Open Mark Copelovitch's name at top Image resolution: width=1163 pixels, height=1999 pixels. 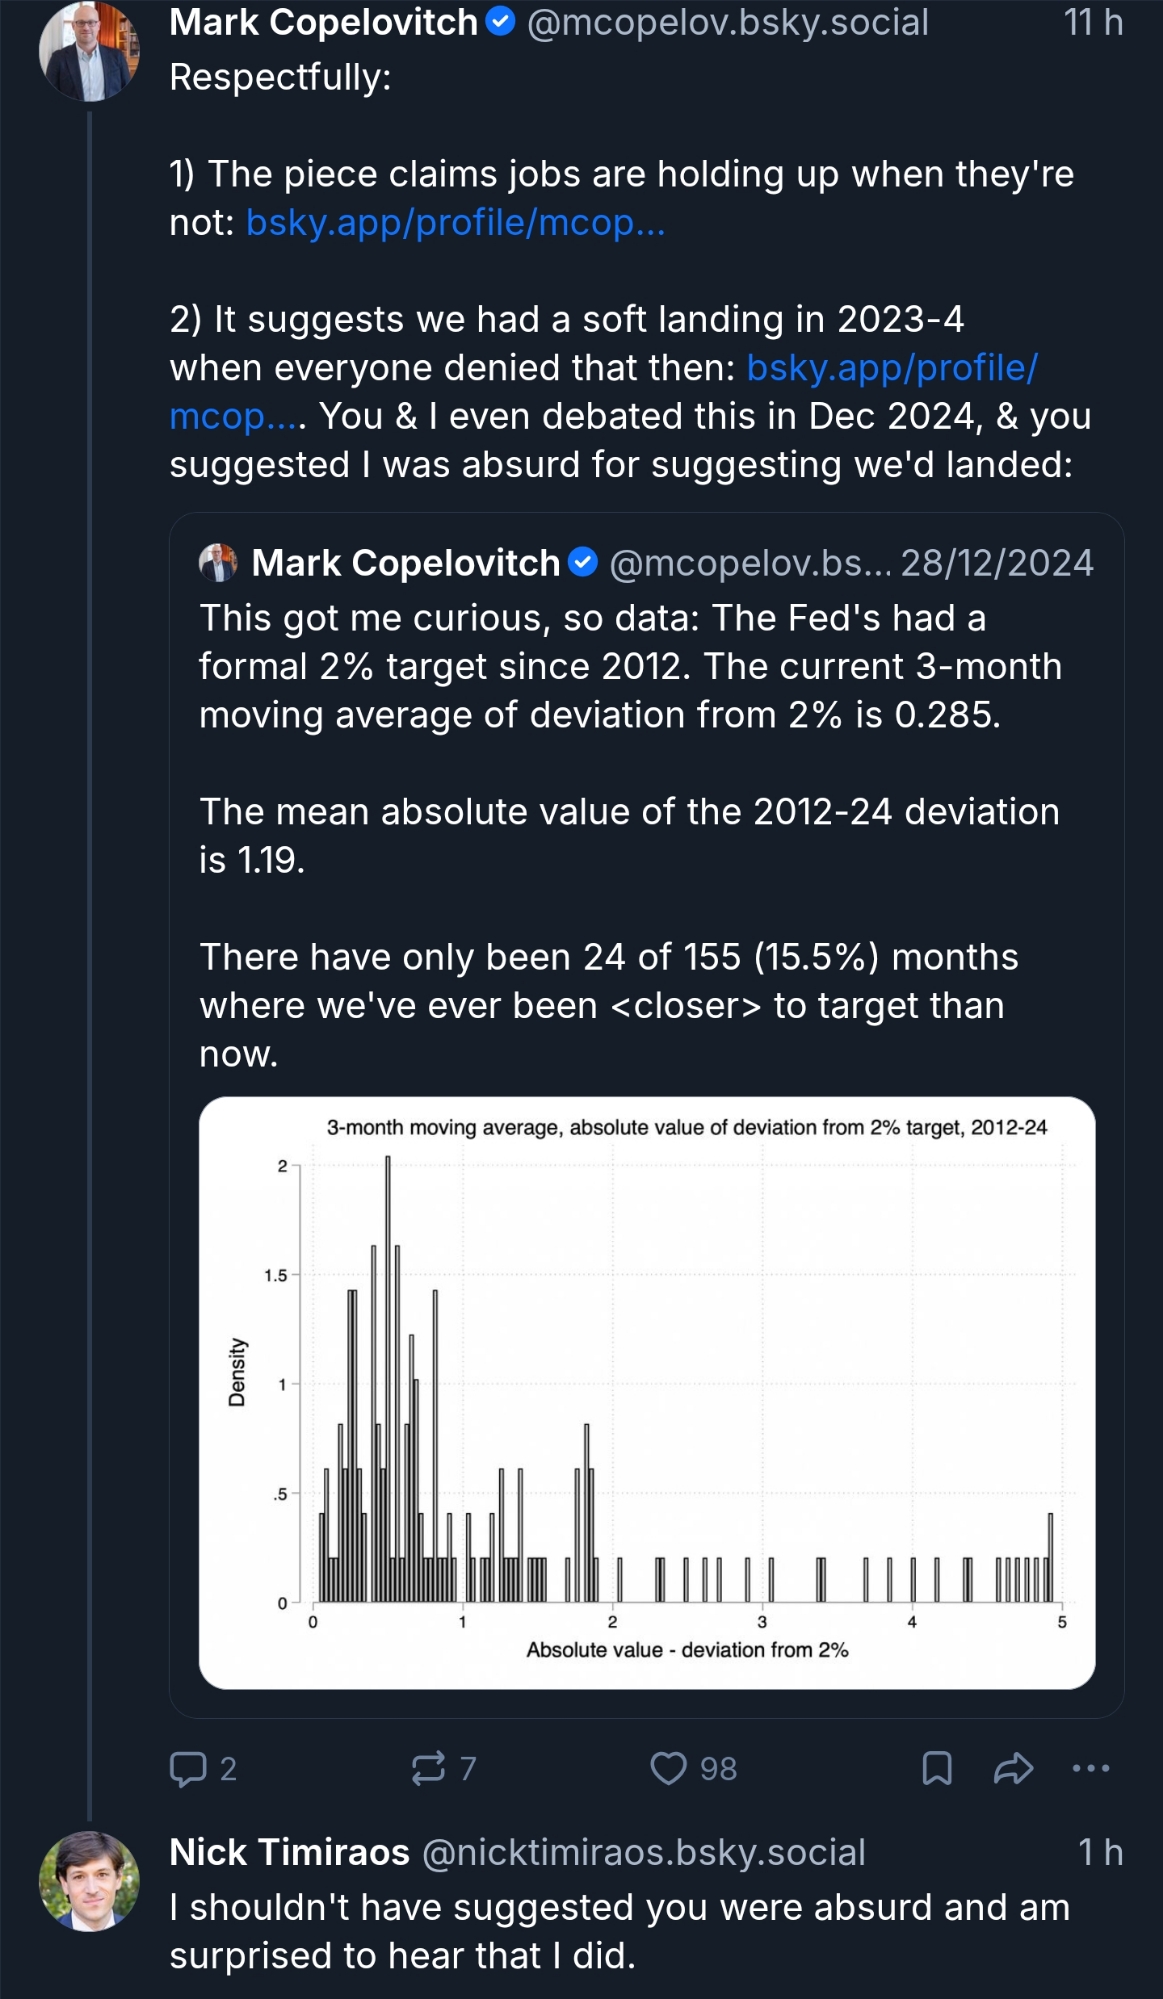point(323,22)
